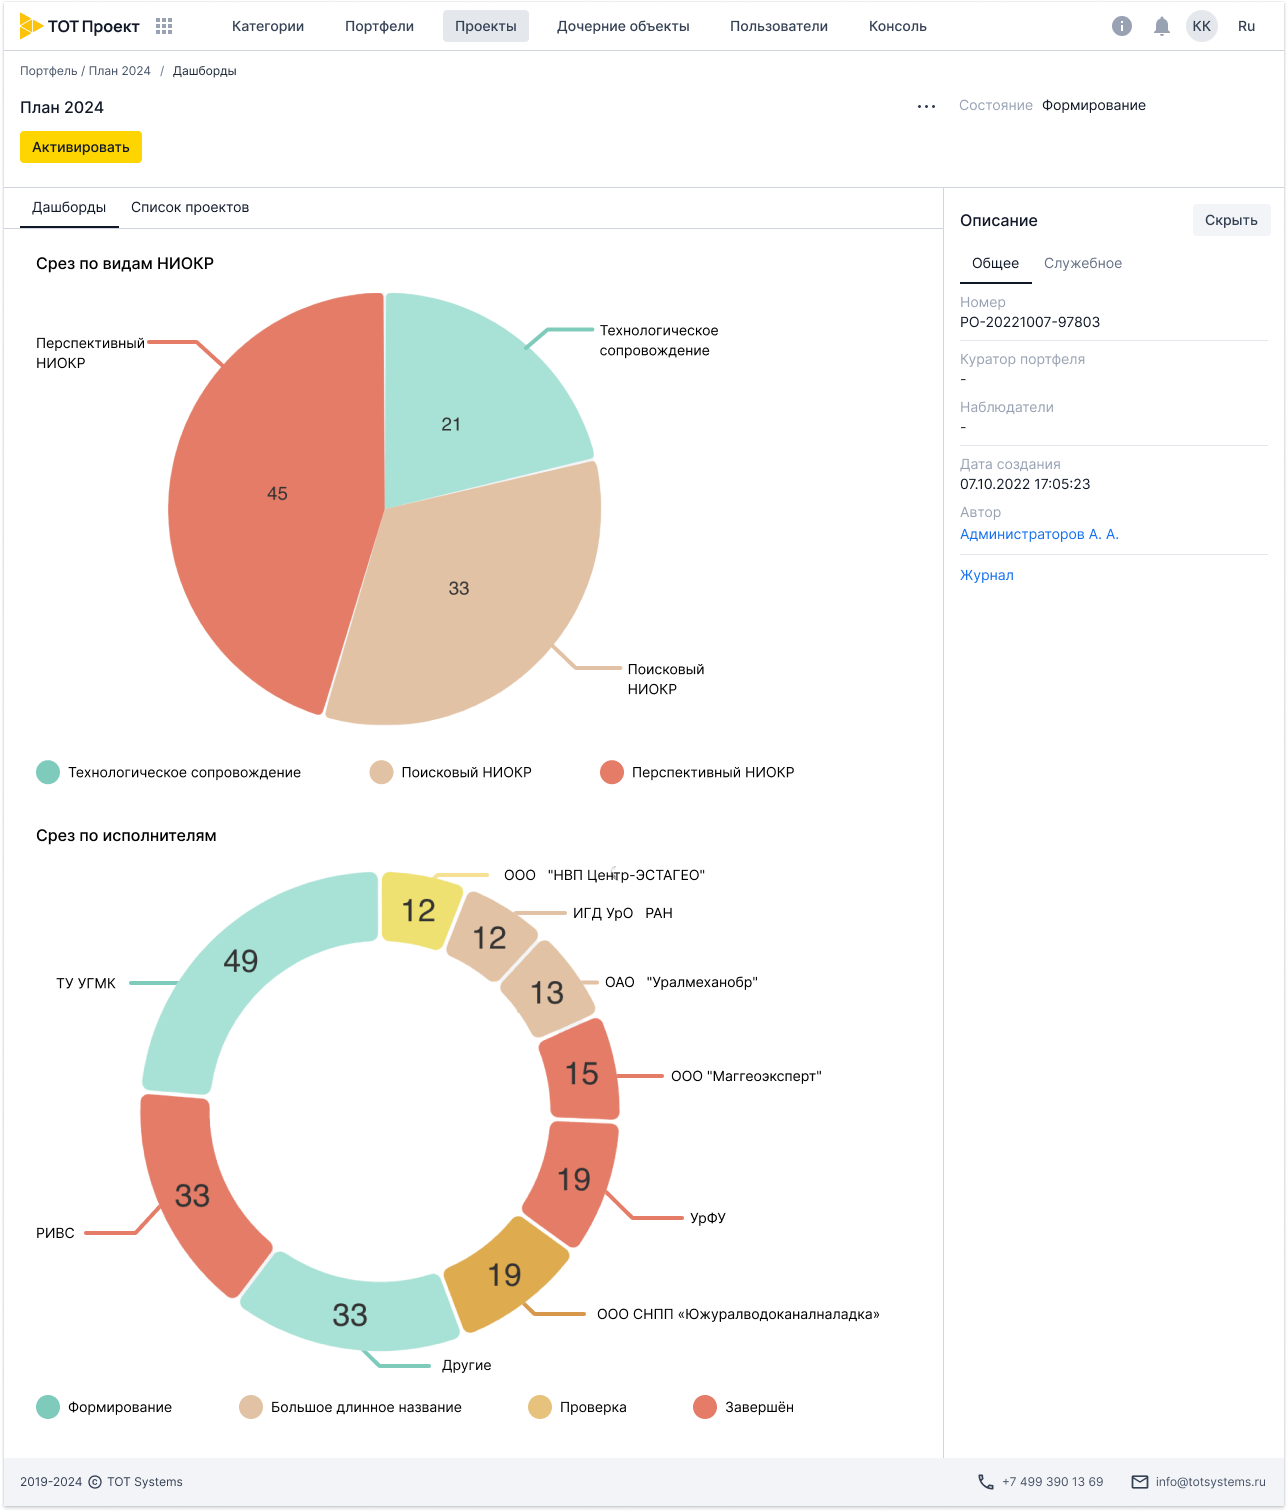This screenshot has height=1512, width=1288.
Task: Open the three-dots more actions menu
Action: click(x=926, y=107)
